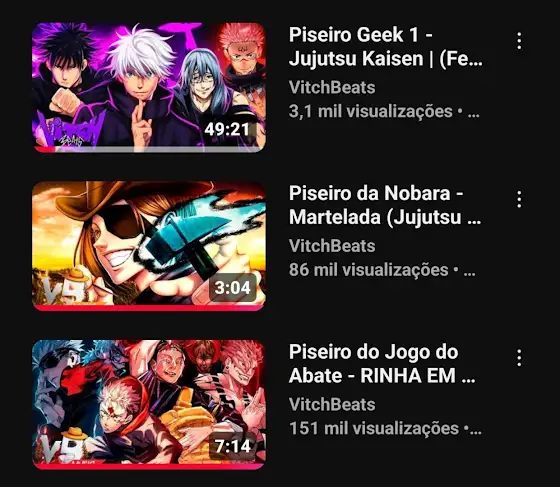Screen dimensions: 560x487
Task: Open more options for Piseiro do Jogo do Abate
Action: (x=519, y=358)
